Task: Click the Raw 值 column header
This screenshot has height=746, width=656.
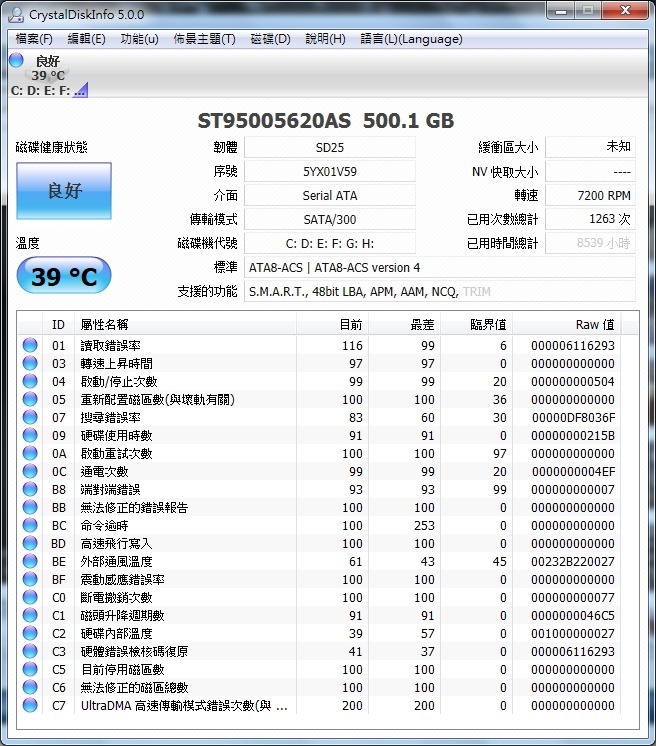Action: click(x=567, y=324)
